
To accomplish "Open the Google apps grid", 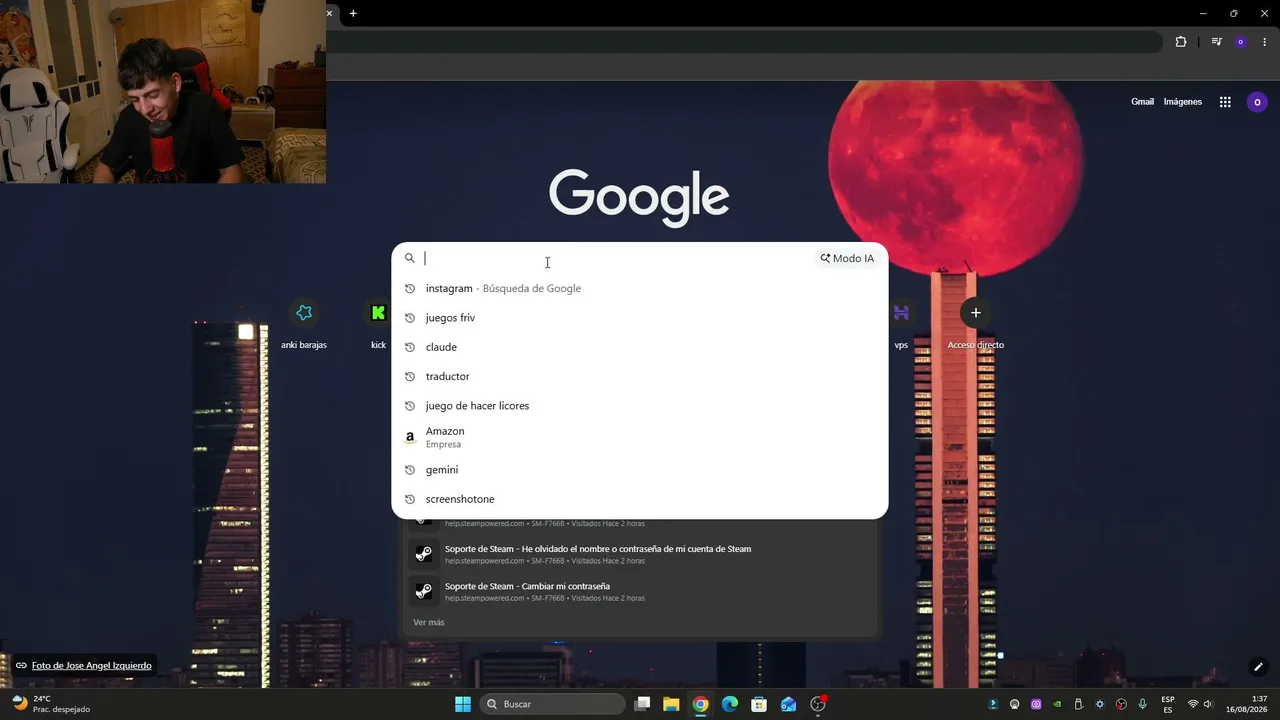I will [x=1225, y=102].
